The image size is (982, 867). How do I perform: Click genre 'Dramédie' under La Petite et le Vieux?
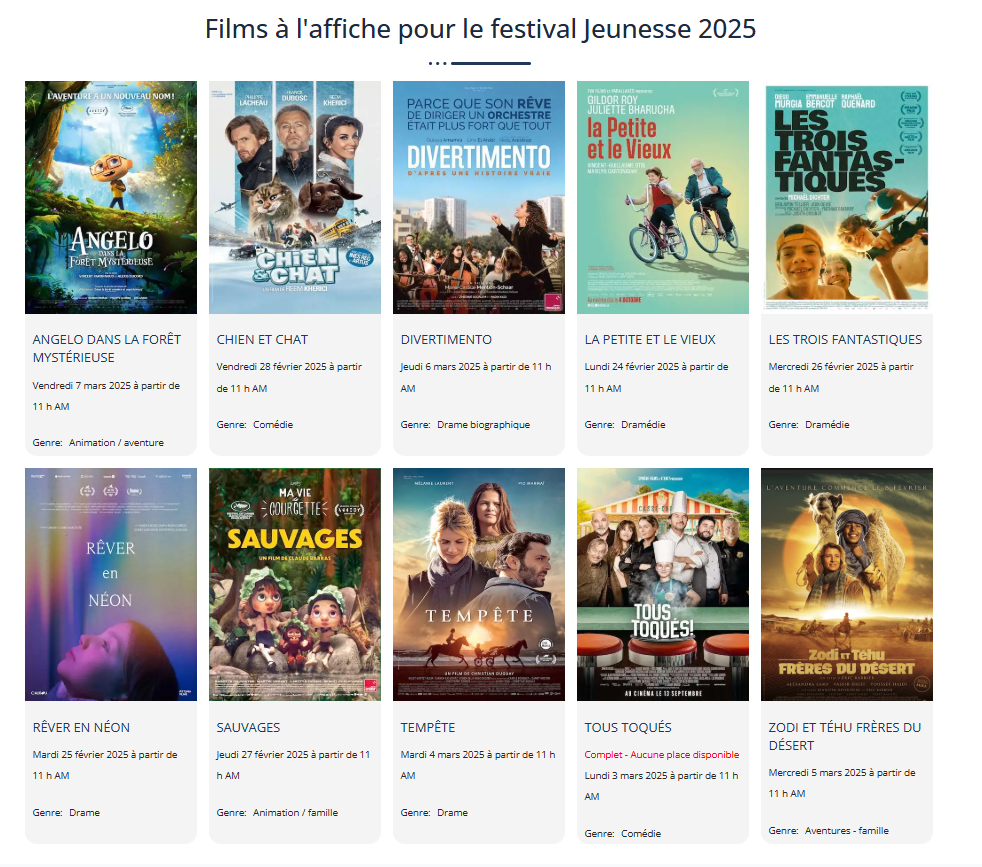pyautogui.click(x=643, y=425)
